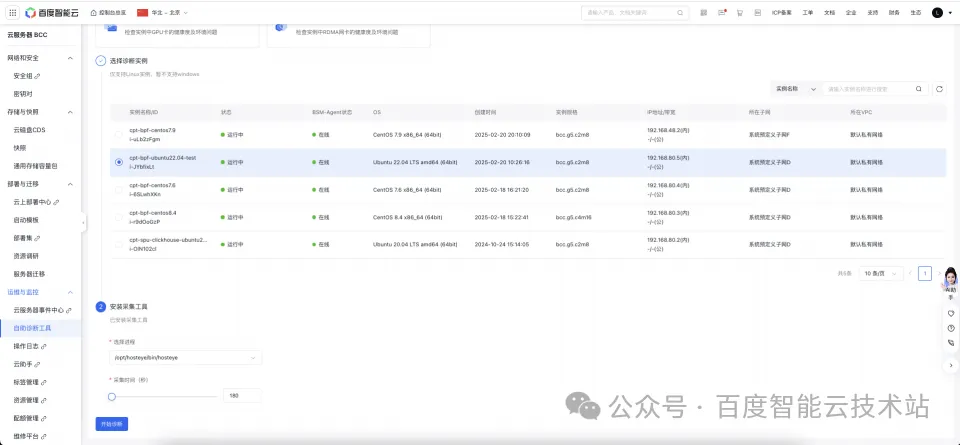Collapse the 网络和安全 sidebar group
The image size is (960, 445).
[70, 58]
